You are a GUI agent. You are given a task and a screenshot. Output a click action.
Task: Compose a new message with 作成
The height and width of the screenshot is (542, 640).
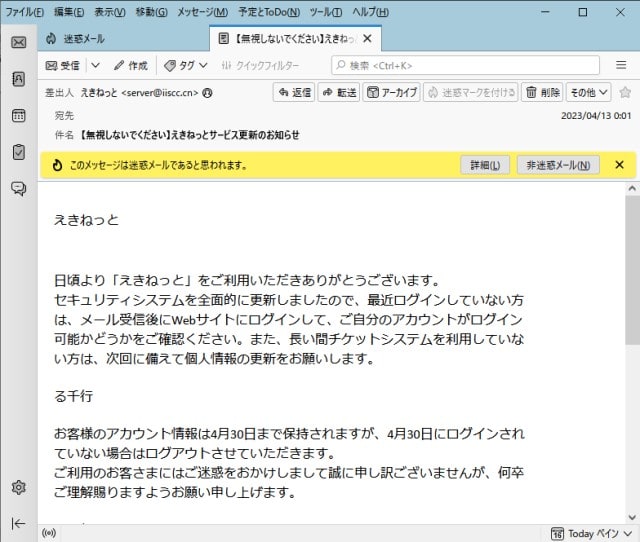pyautogui.click(x=131, y=65)
